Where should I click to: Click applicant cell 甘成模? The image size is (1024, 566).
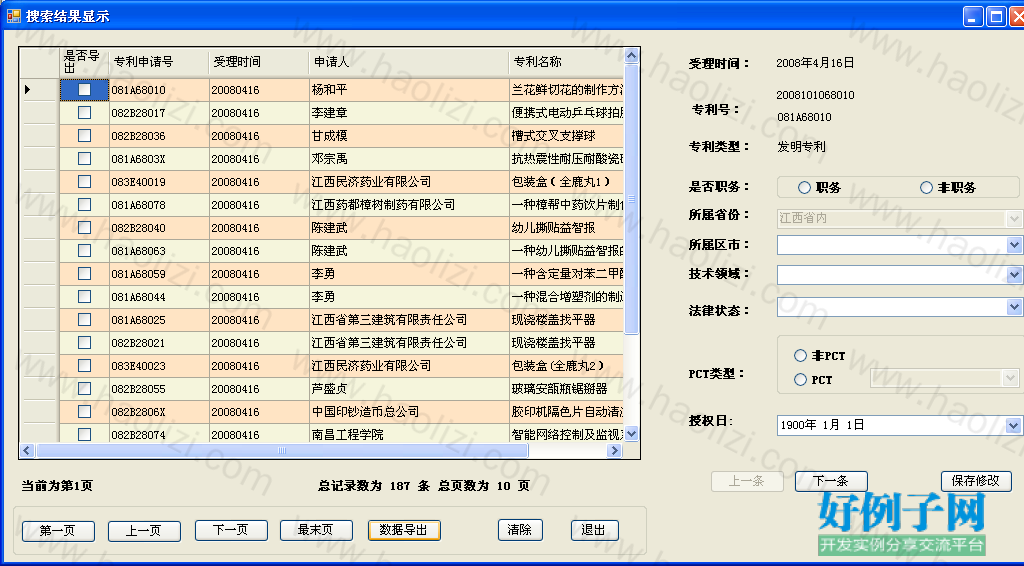click(408, 135)
